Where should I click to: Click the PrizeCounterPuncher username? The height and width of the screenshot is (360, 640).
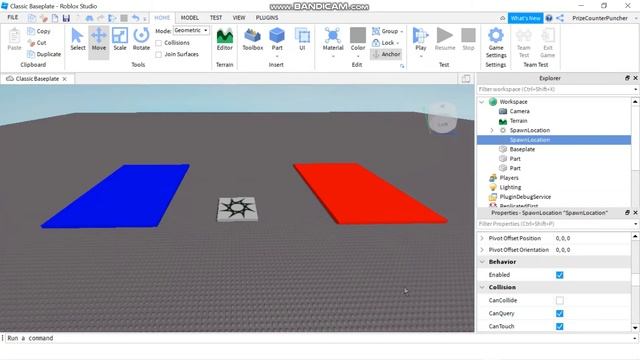(x=600, y=18)
